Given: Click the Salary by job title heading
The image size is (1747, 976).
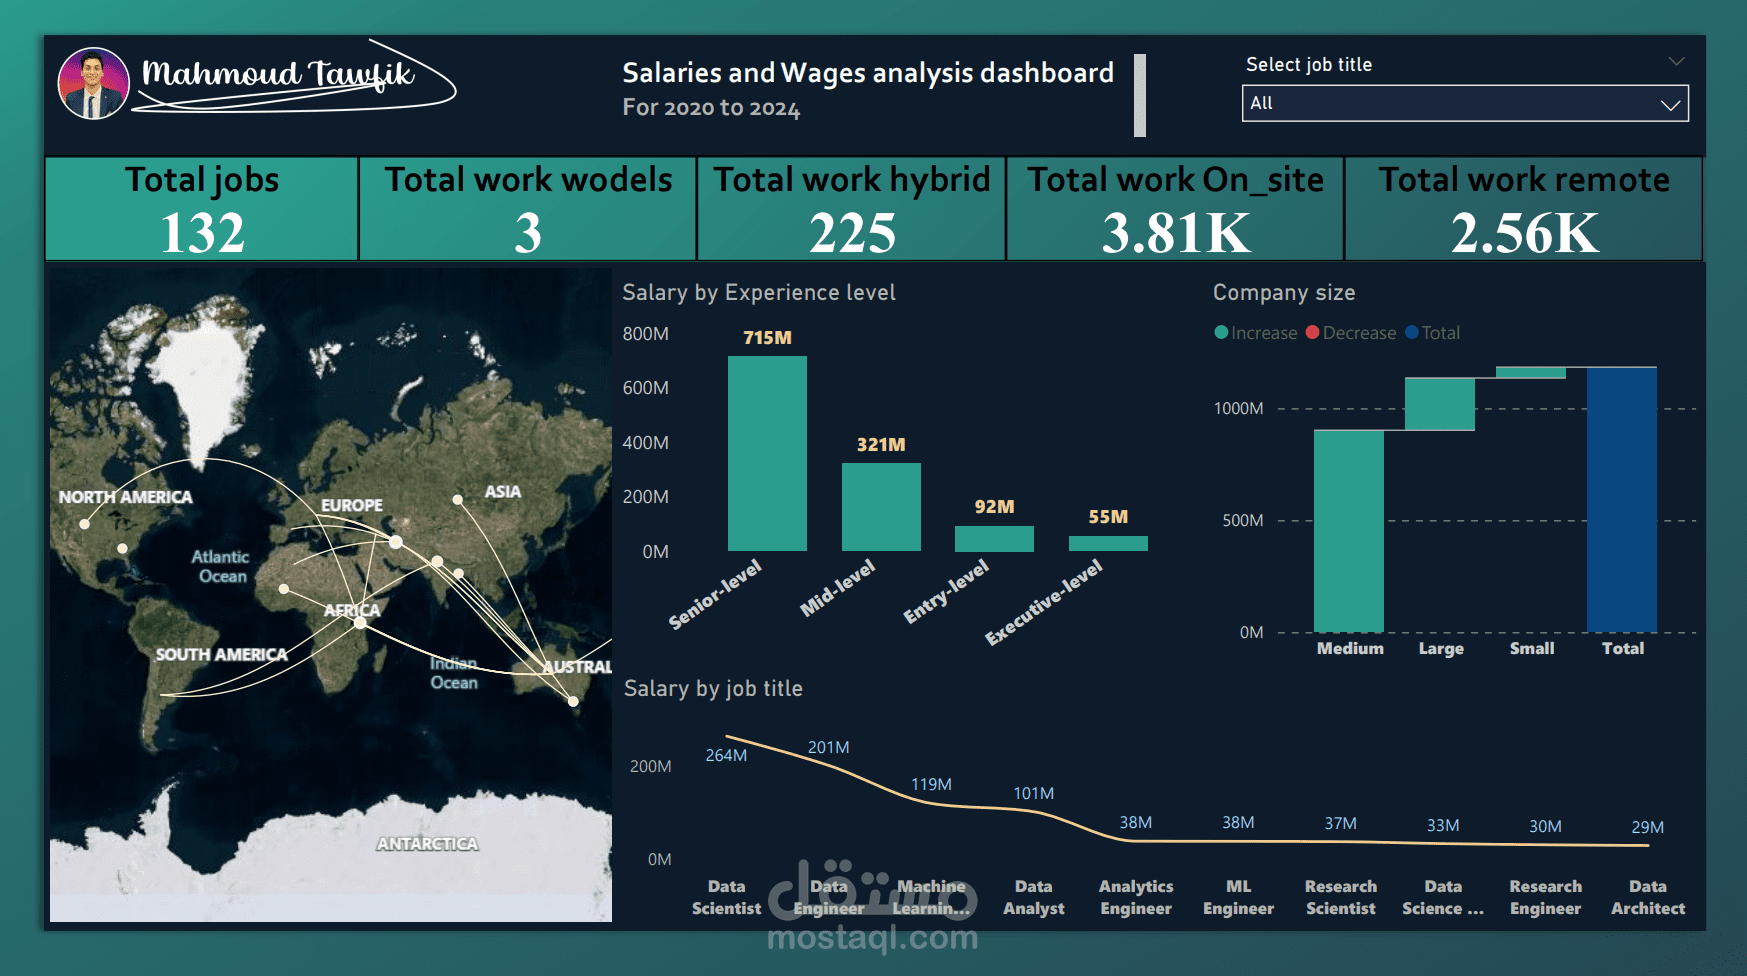Looking at the screenshot, I should (713, 688).
